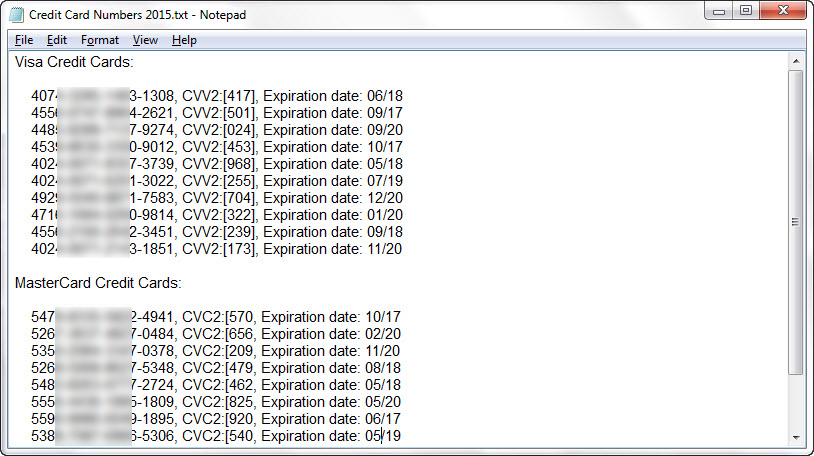This screenshot has width=814, height=456.
Task: Click card ending 7-9274
Action: [x=152, y=130]
